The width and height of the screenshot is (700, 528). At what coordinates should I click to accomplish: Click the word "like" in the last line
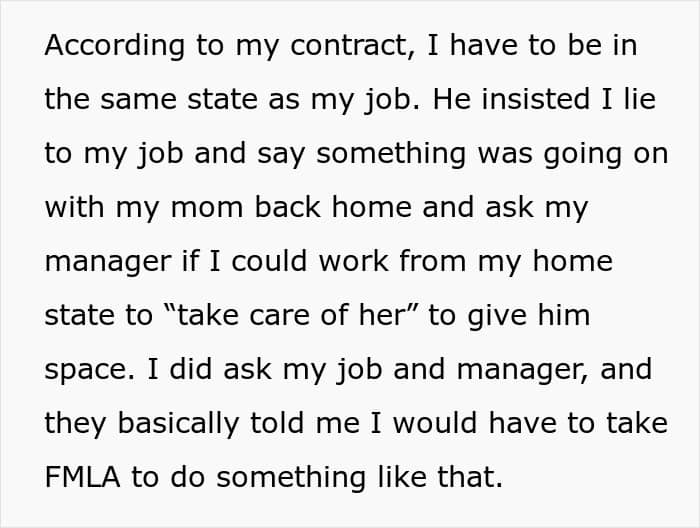400,478
